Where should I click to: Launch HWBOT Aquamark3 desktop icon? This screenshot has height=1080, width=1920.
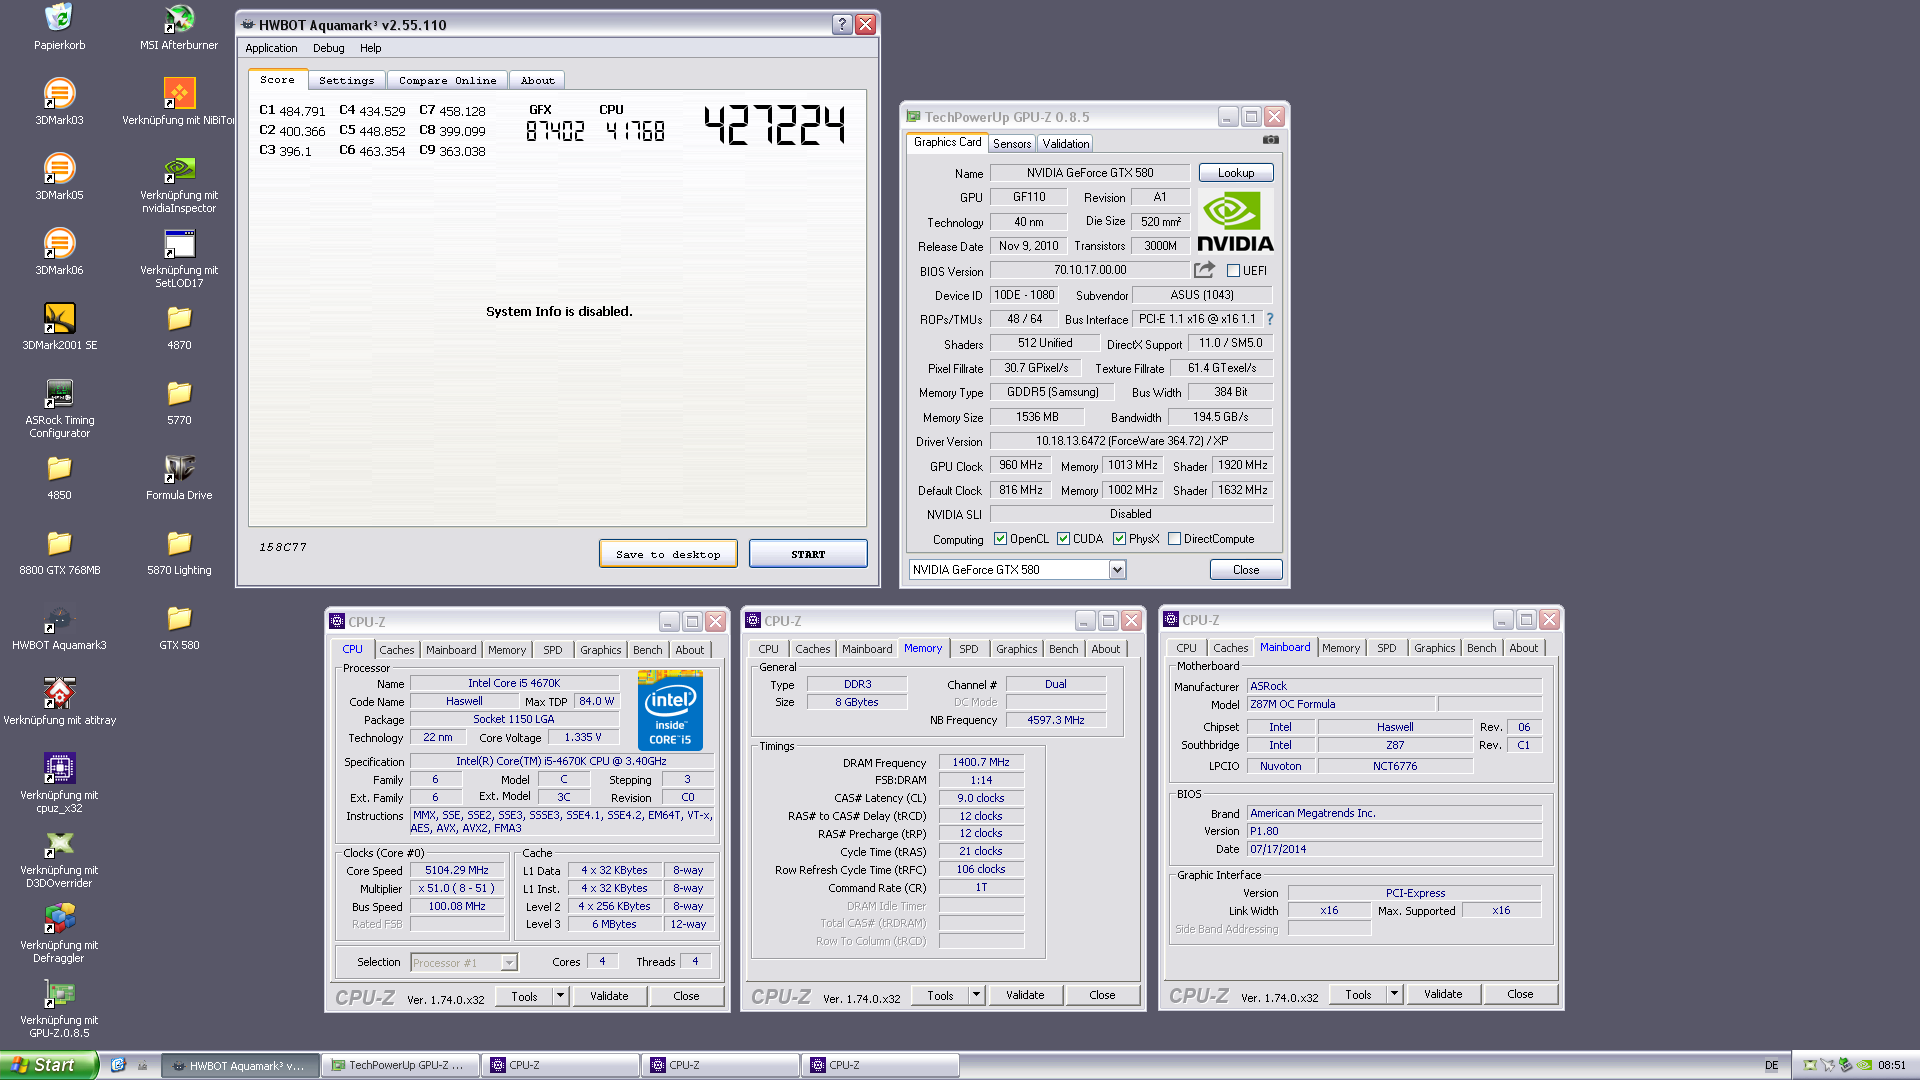(59, 618)
